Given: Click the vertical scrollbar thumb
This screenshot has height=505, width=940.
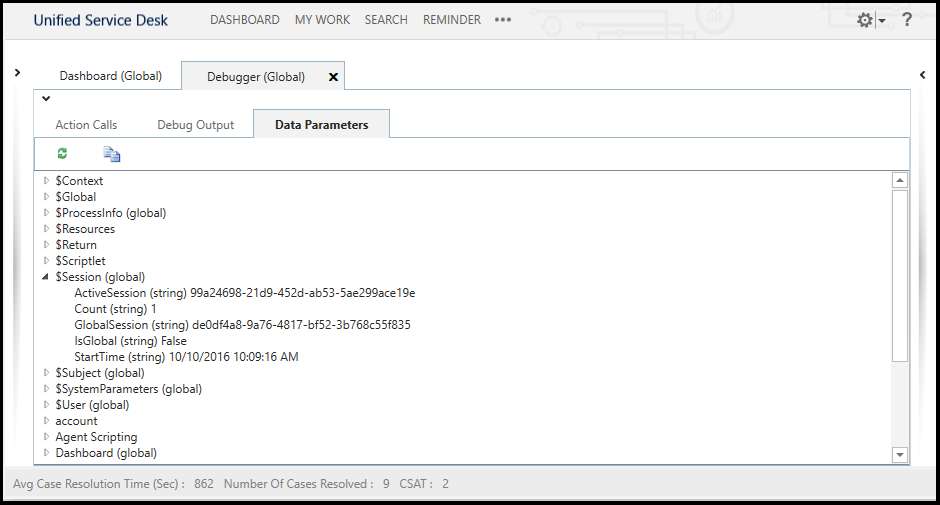Looking at the screenshot, I should coord(899,276).
